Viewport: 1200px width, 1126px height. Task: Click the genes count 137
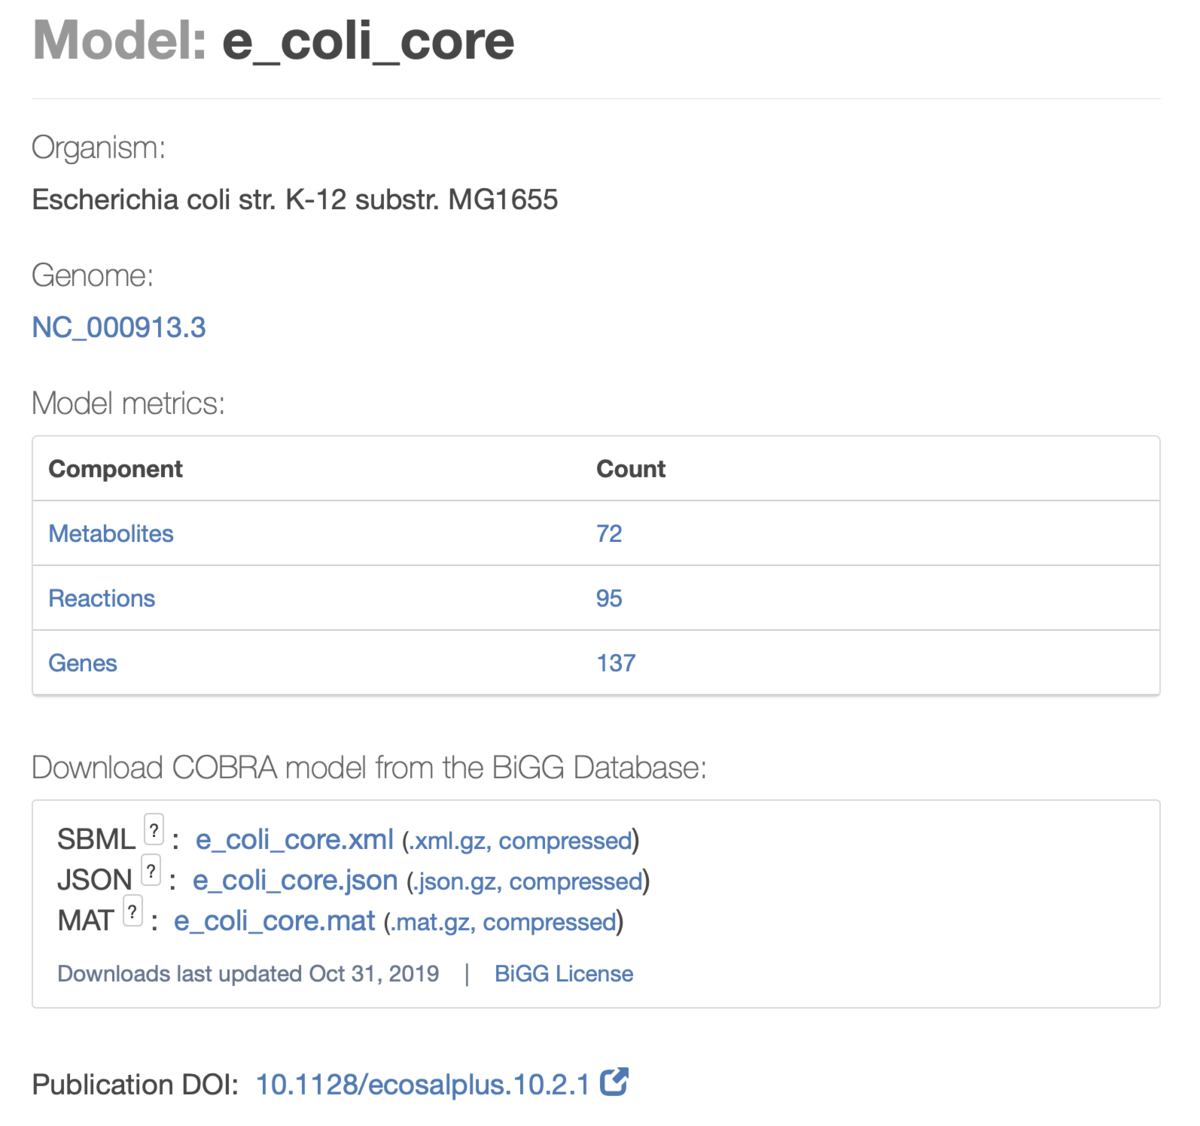tap(616, 663)
